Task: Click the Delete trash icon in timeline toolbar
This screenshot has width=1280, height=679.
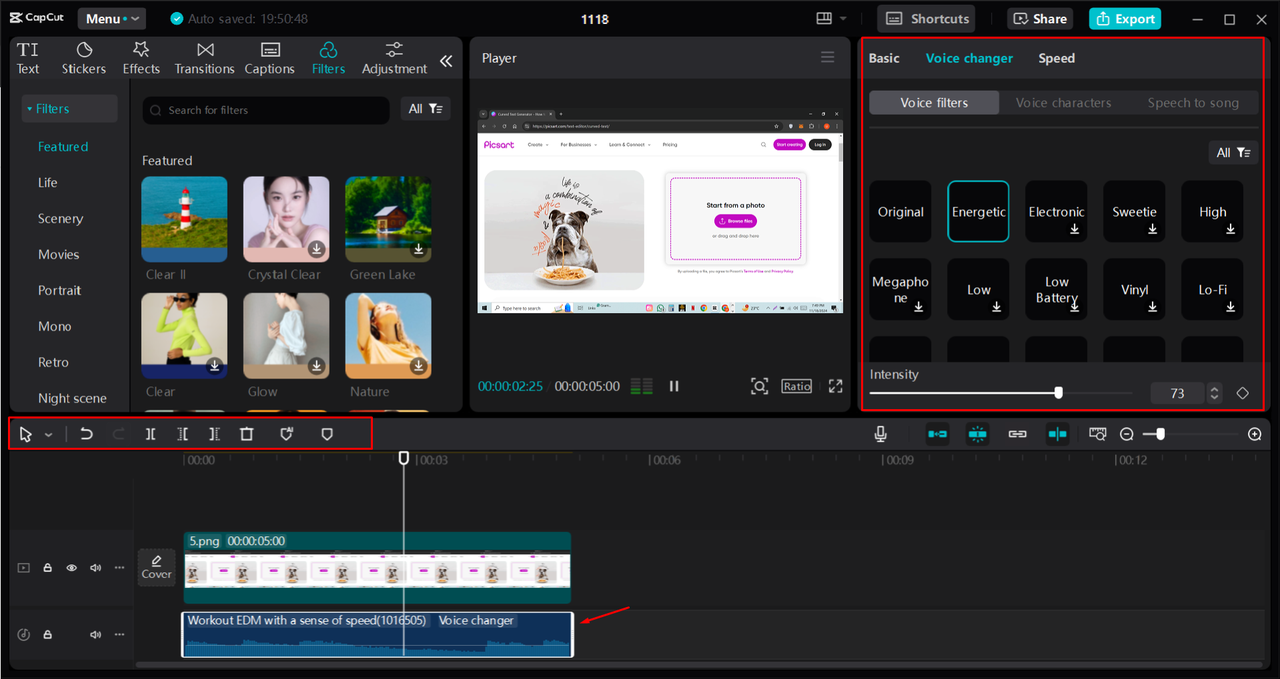Action: [x=247, y=434]
